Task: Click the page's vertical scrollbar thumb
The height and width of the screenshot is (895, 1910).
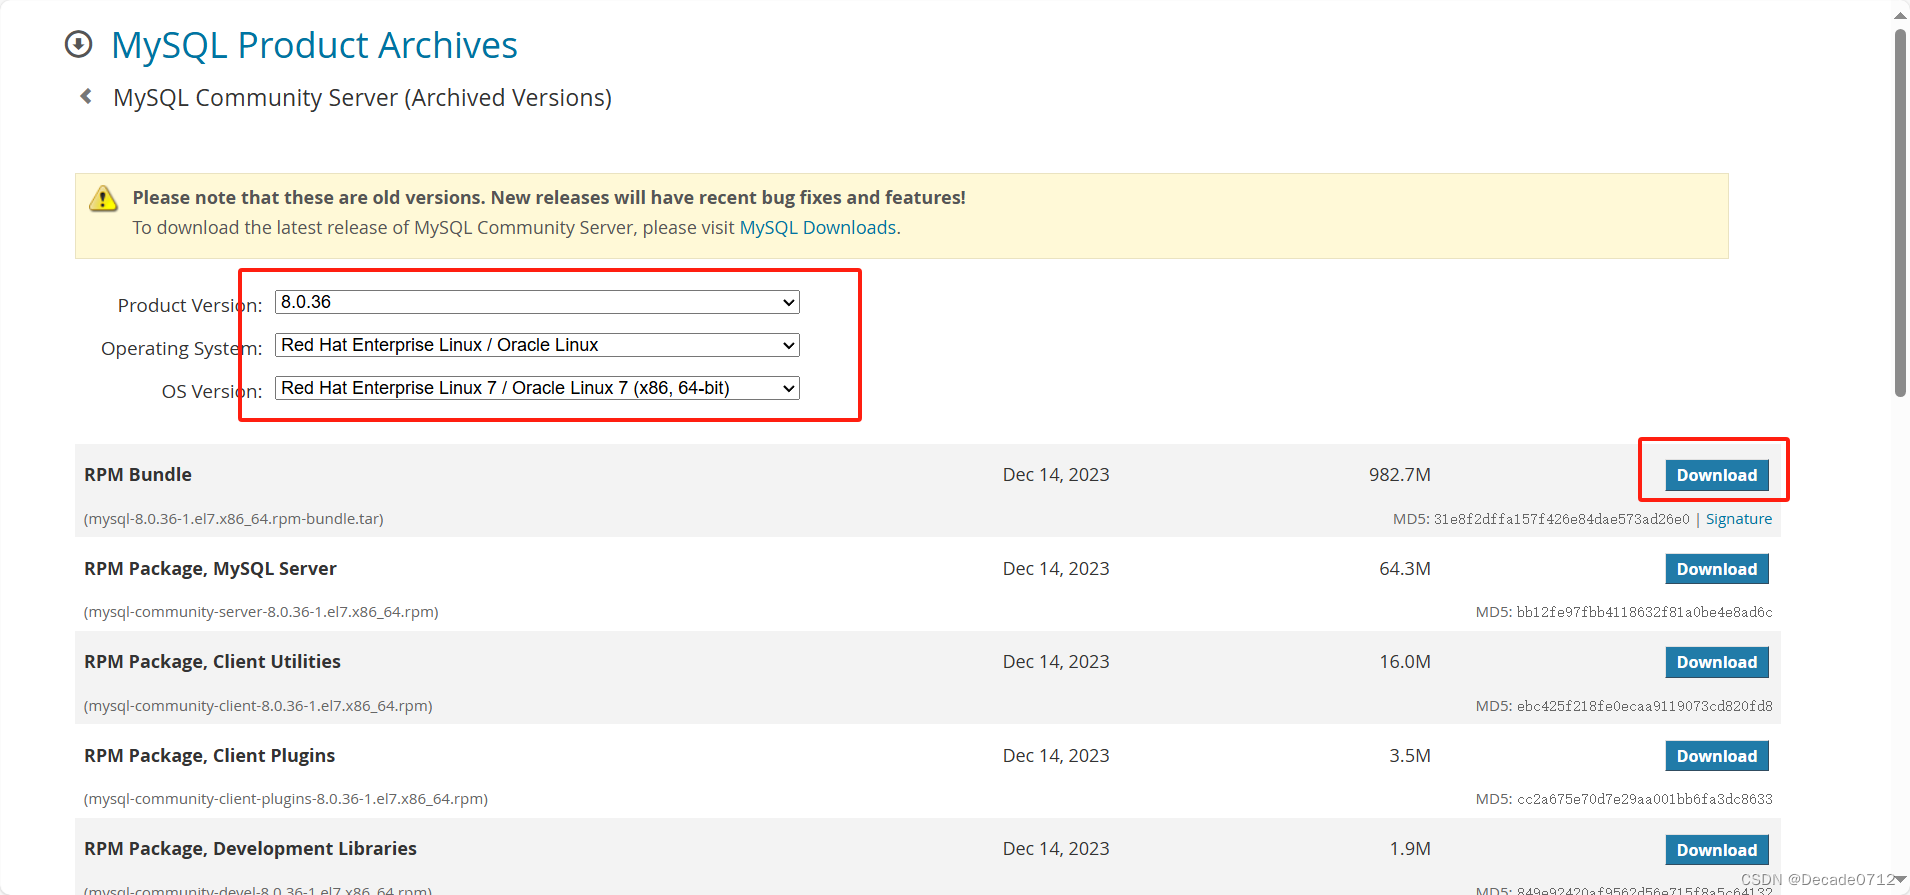Action: coord(1900,212)
